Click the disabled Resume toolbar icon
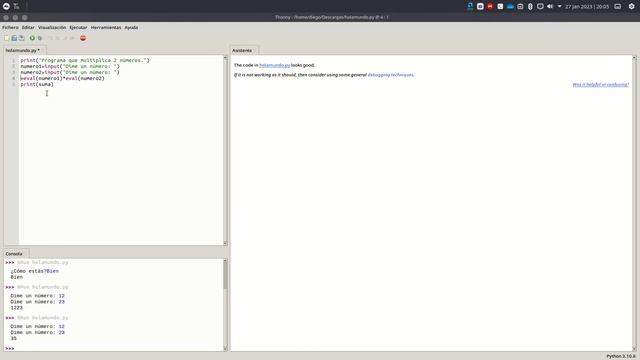 tap(72, 38)
